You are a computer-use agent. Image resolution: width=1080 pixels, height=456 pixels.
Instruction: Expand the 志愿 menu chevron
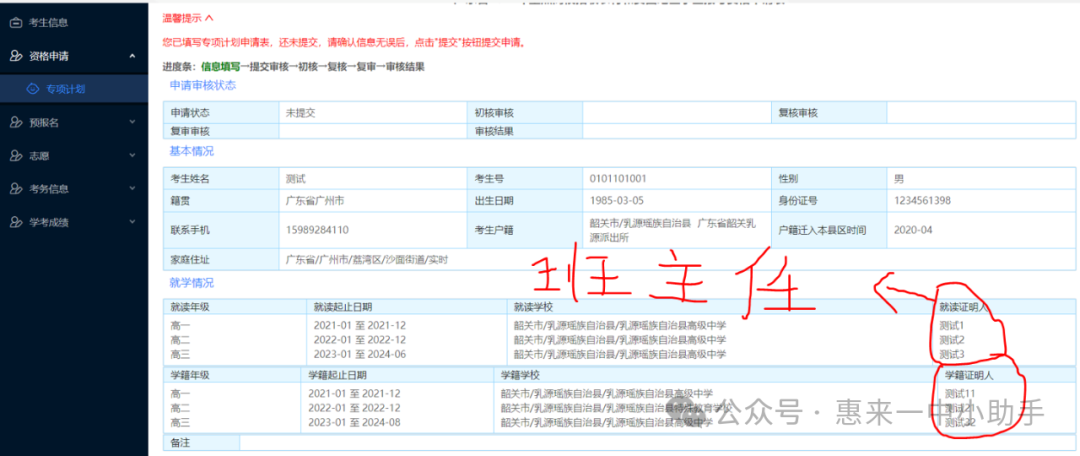pyautogui.click(x=132, y=156)
